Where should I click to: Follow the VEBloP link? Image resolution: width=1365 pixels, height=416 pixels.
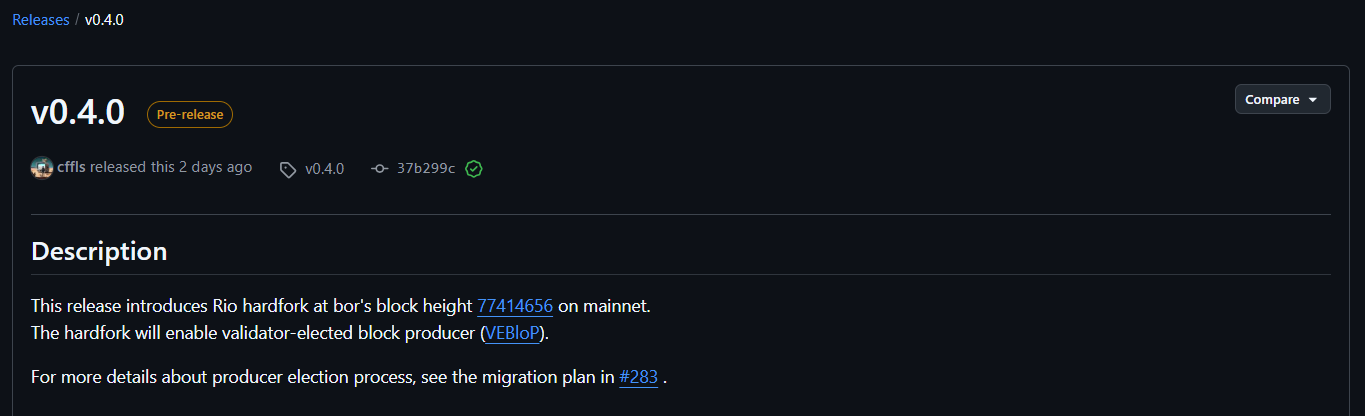(515, 333)
